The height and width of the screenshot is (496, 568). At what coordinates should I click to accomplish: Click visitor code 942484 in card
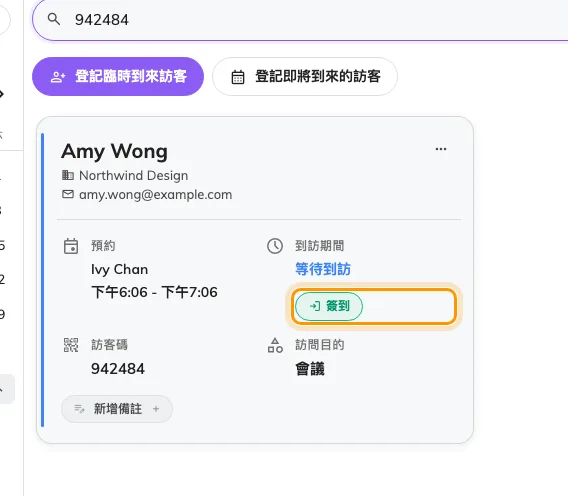click(118, 369)
